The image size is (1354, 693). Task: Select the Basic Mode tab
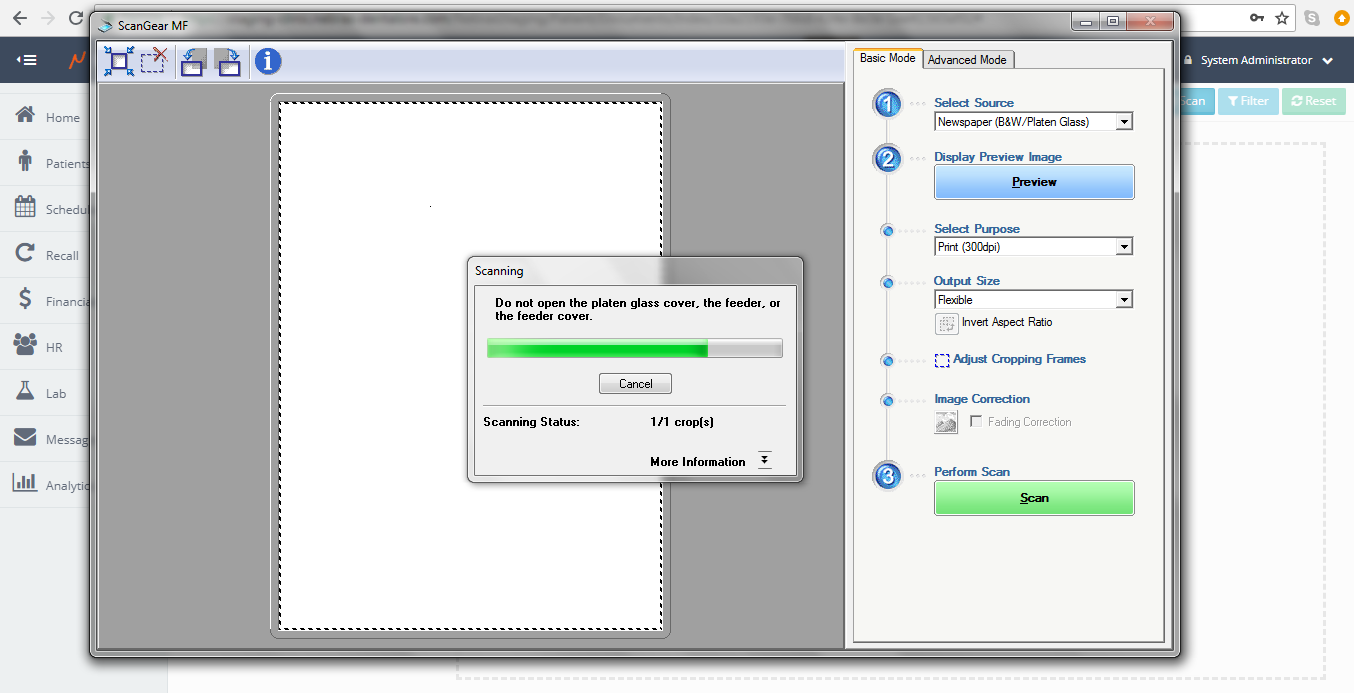pos(887,58)
